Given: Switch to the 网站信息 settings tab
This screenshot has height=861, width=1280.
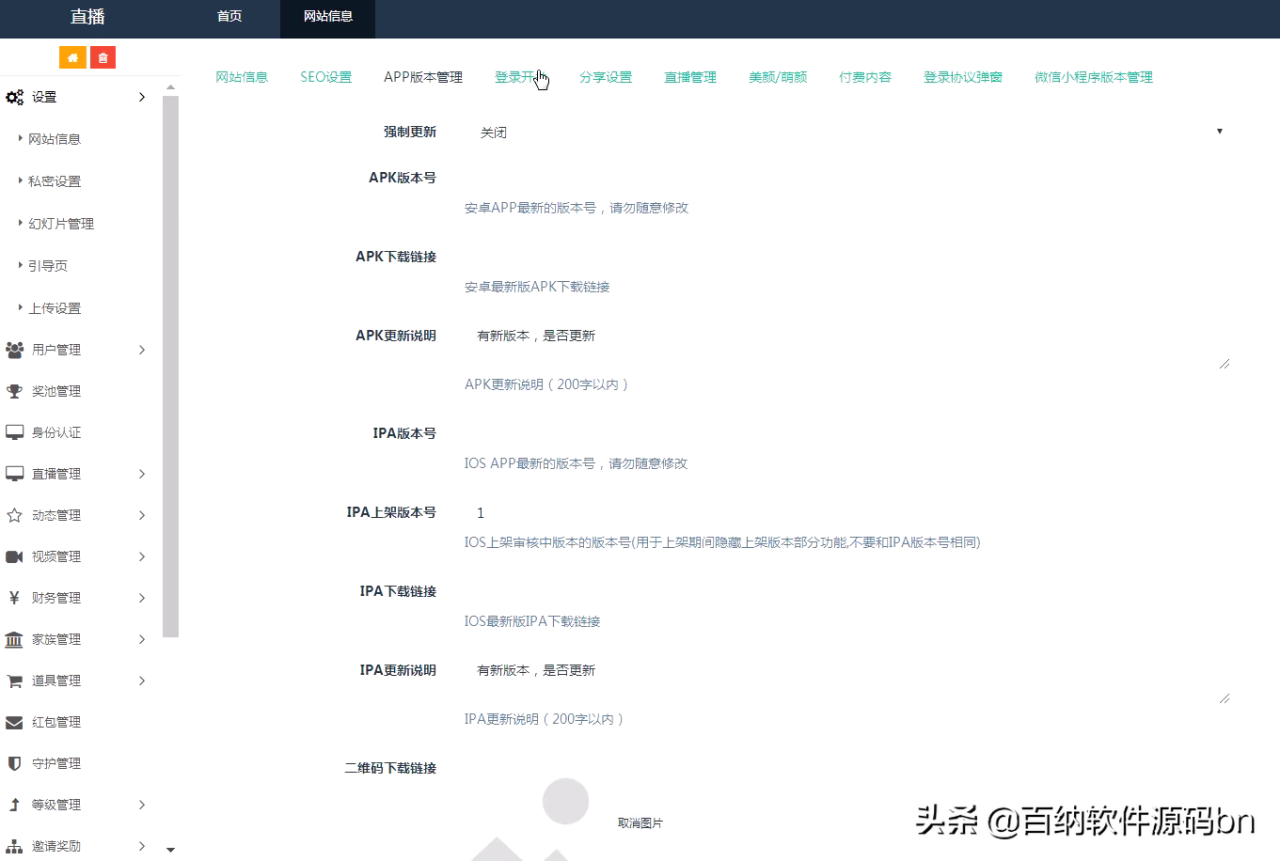Looking at the screenshot, I should pos(242,77).
